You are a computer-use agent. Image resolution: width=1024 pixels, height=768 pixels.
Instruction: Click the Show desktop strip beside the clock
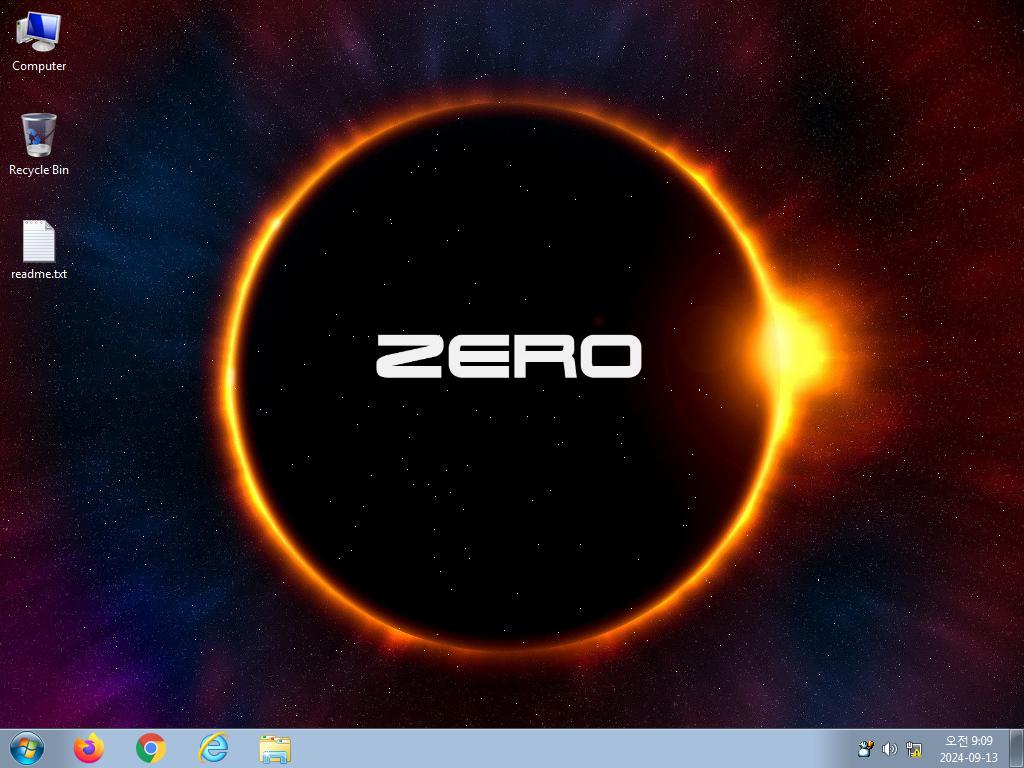click(x=1017, y=748)
